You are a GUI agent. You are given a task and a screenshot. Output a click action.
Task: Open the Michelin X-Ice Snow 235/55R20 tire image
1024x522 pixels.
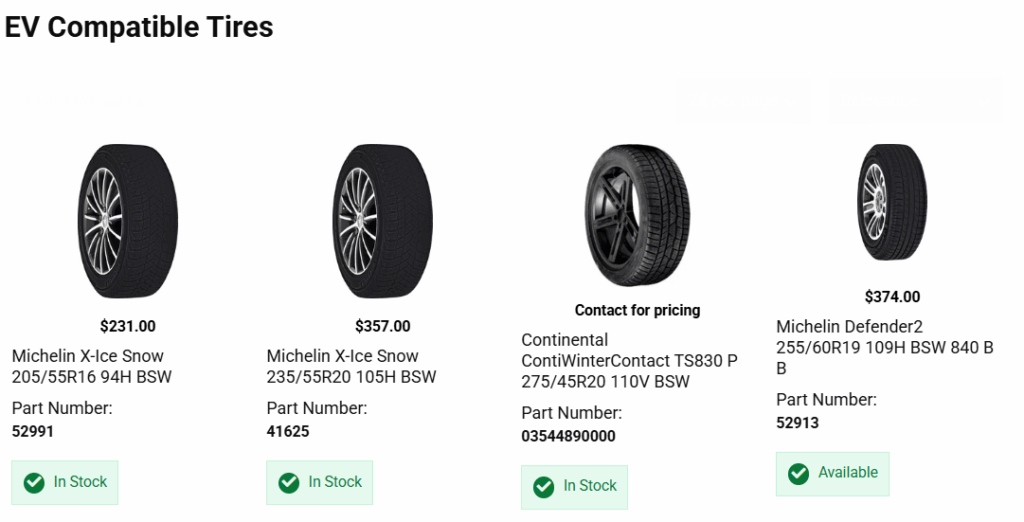point(383,222)
